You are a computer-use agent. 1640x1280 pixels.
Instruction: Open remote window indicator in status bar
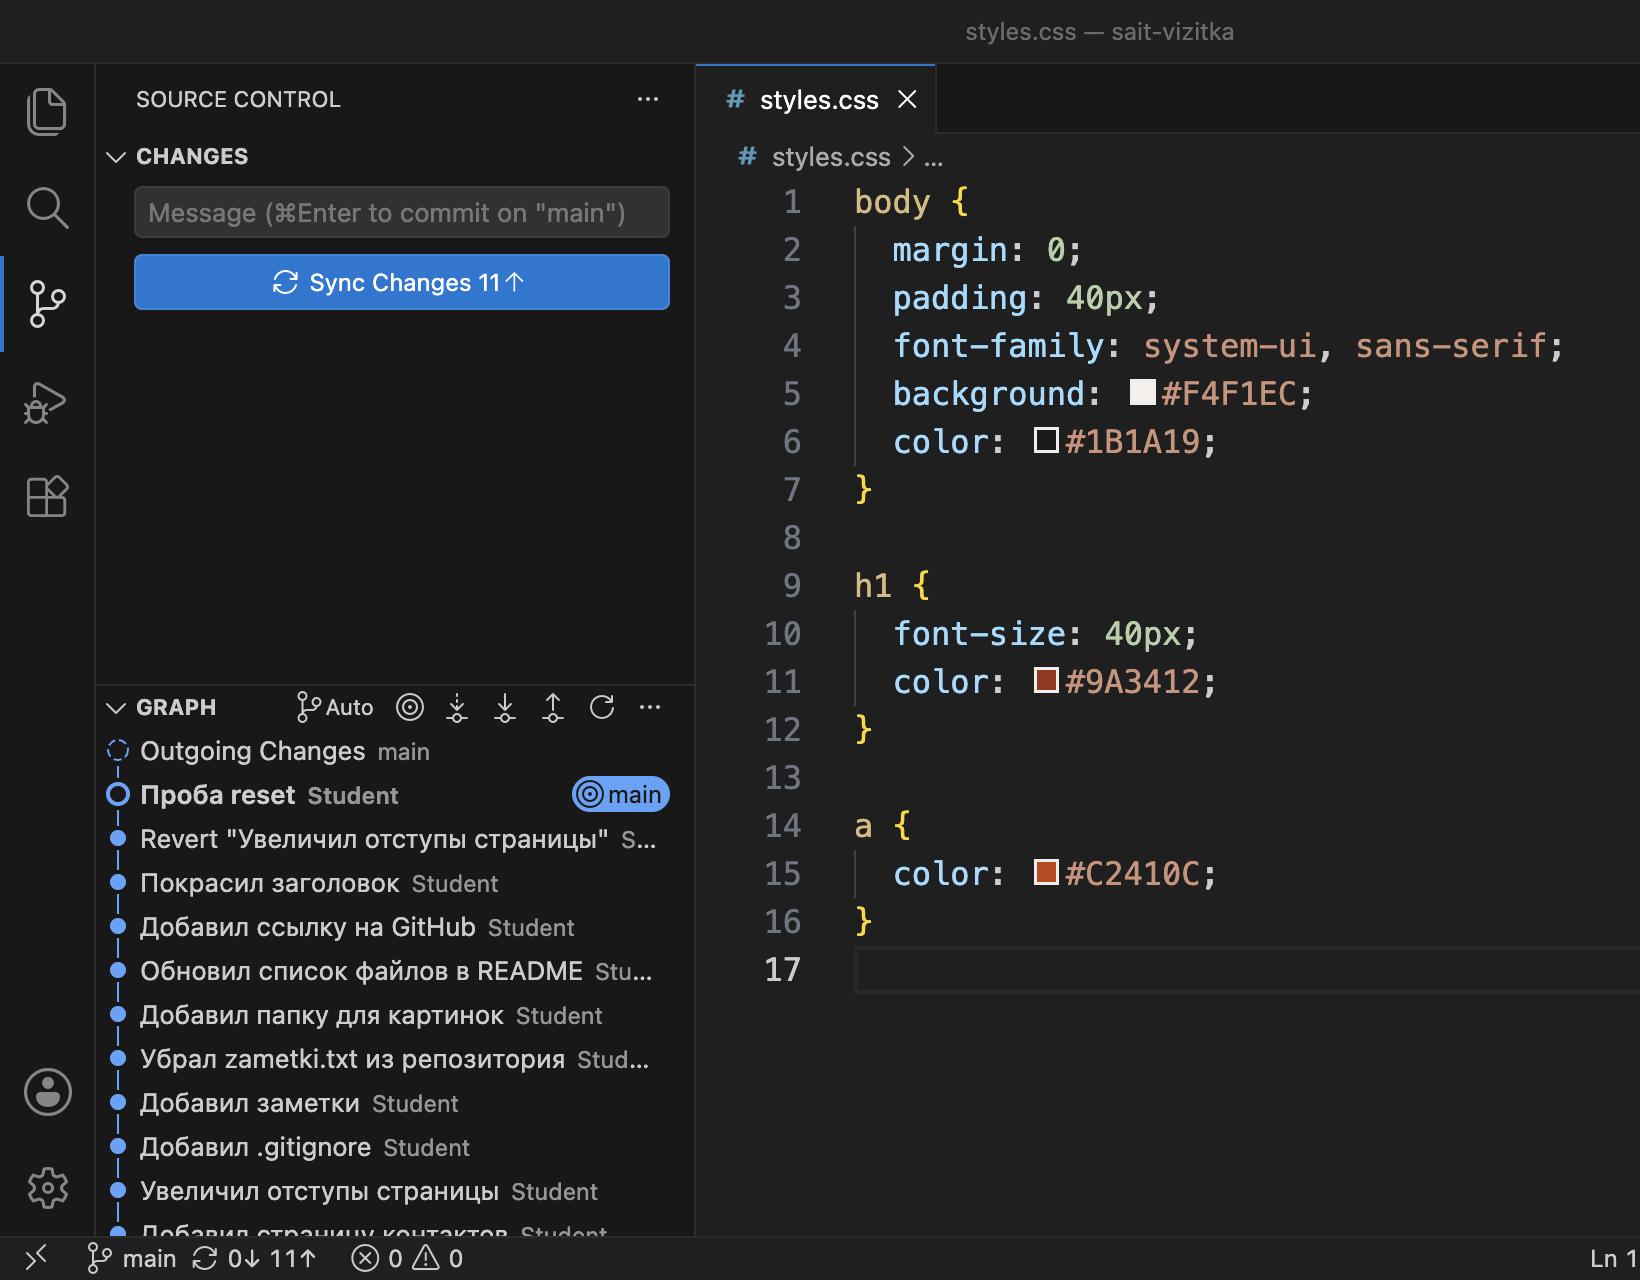[x=36, y=1258]
